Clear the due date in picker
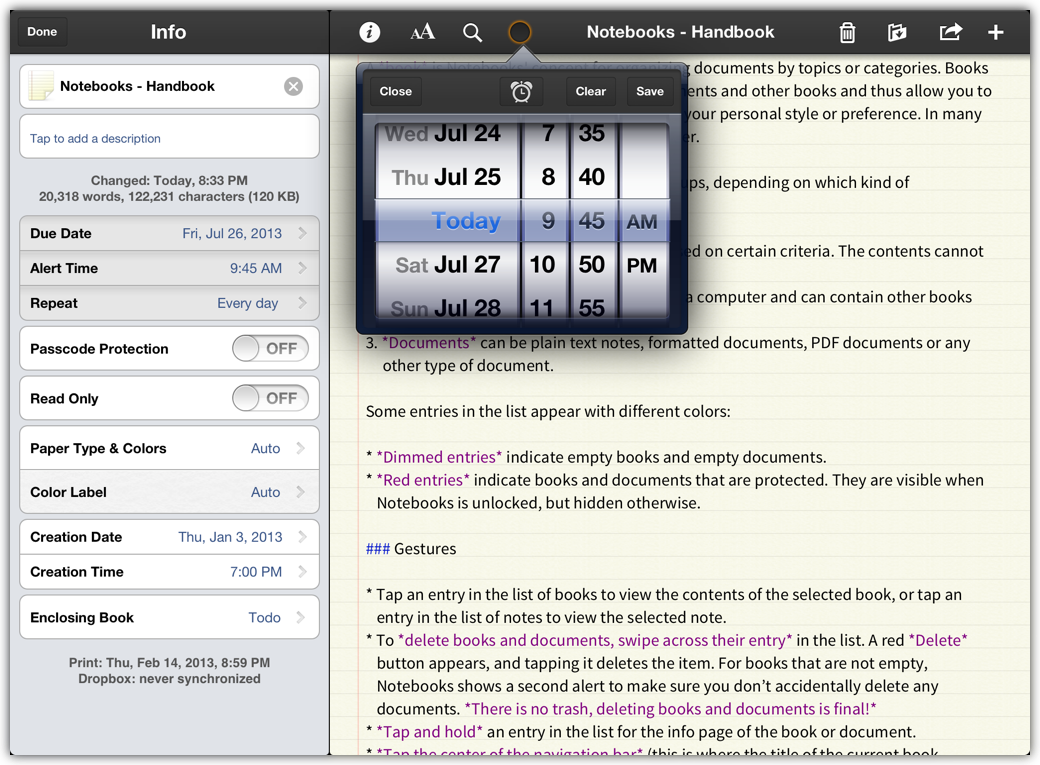The width and height of the screenshot is (1040, 765). coord(590,92)
